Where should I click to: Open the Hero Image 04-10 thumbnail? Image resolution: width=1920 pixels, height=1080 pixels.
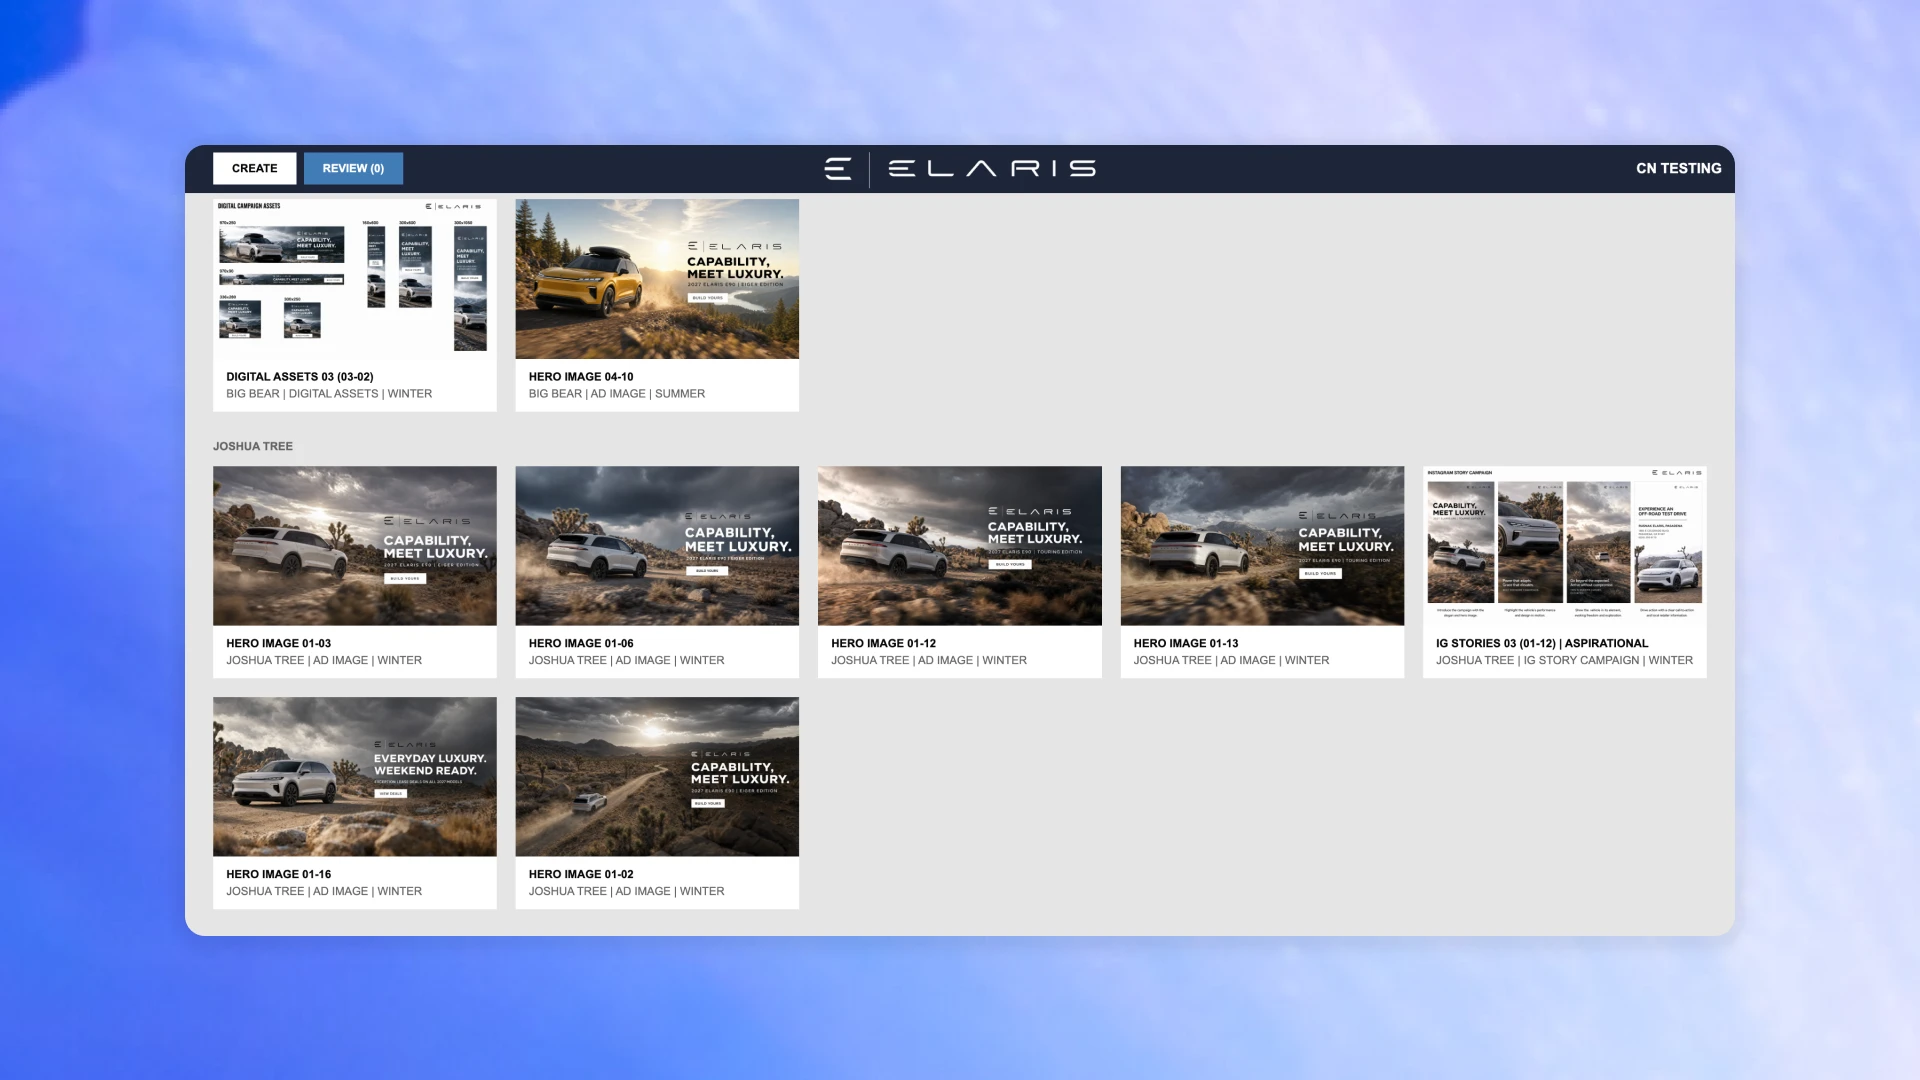tap(657, 278)
